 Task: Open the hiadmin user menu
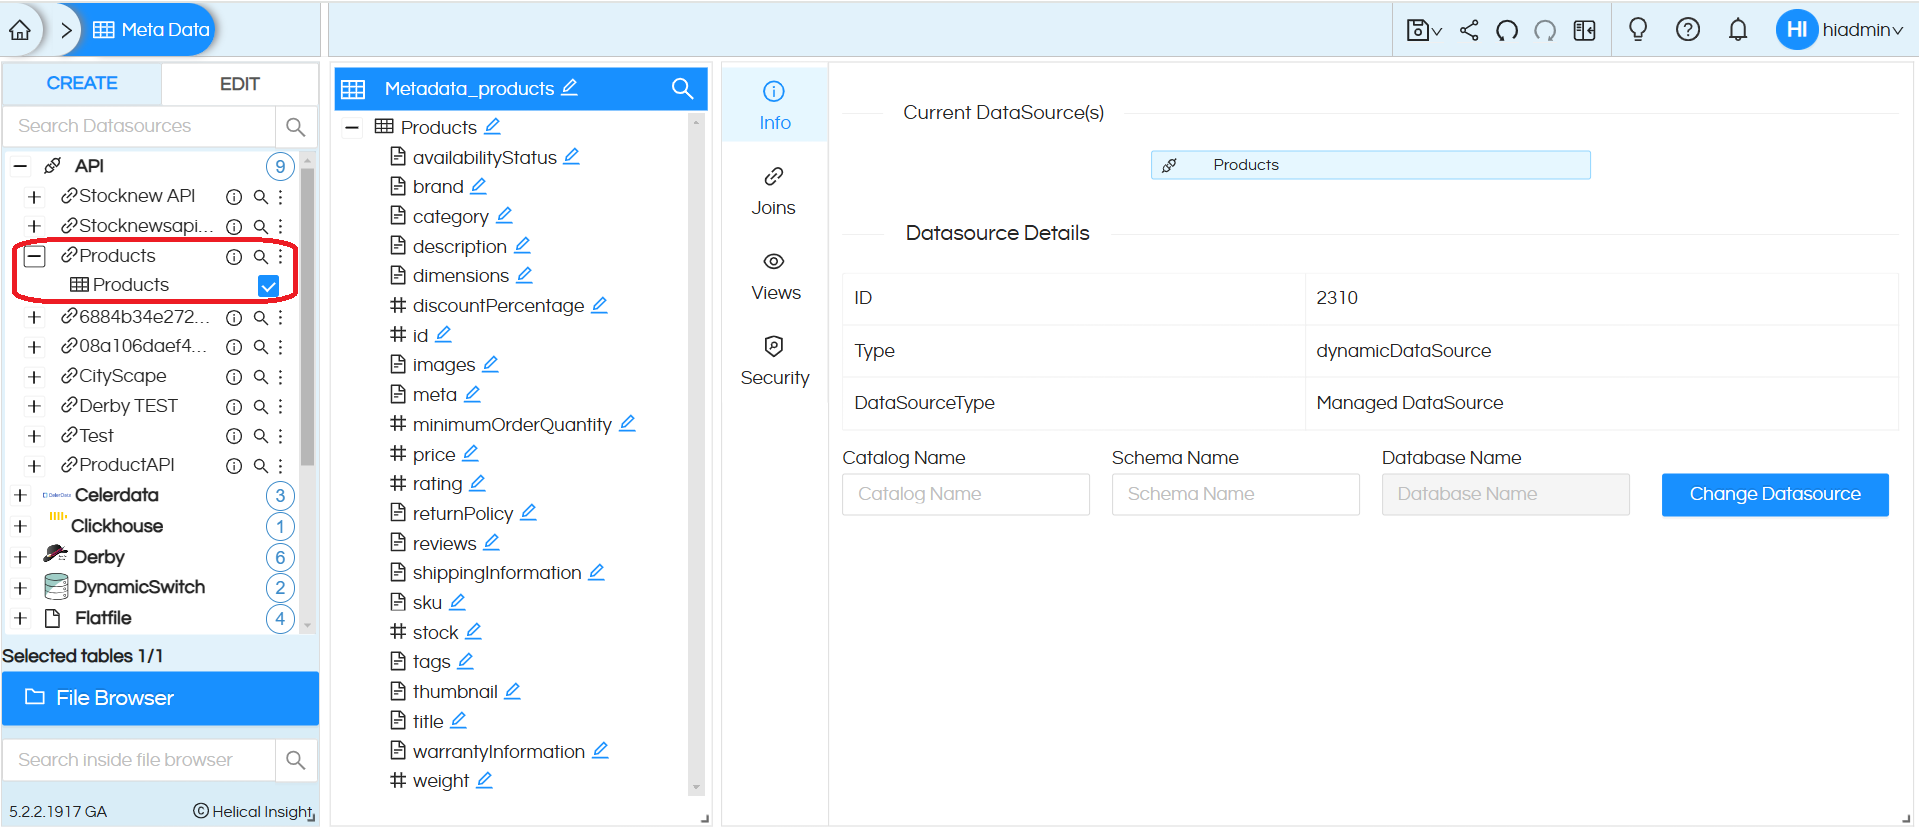pos(1840,30)
